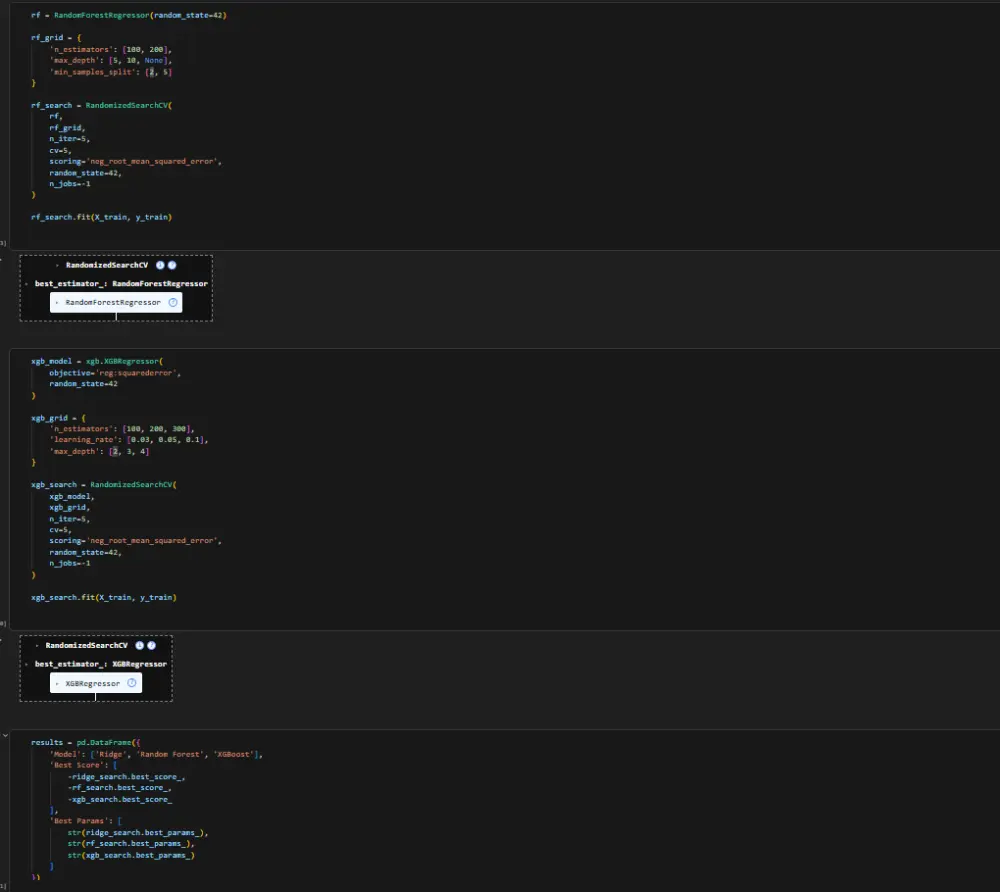1000x892 pixels.
Task: Click xgb_model = xgb.XGBRegressor( line
Action: (97, 362)
